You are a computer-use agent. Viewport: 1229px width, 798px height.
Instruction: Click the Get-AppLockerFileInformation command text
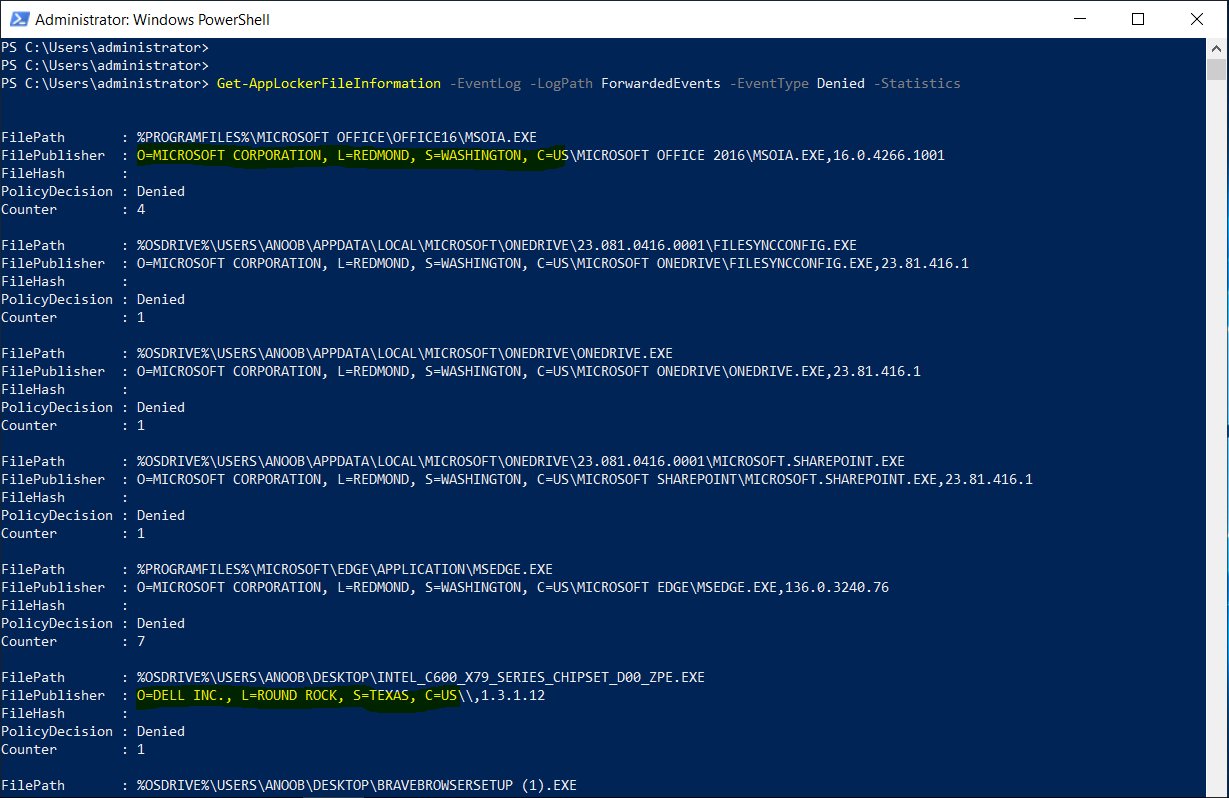(x=329, y=83)
